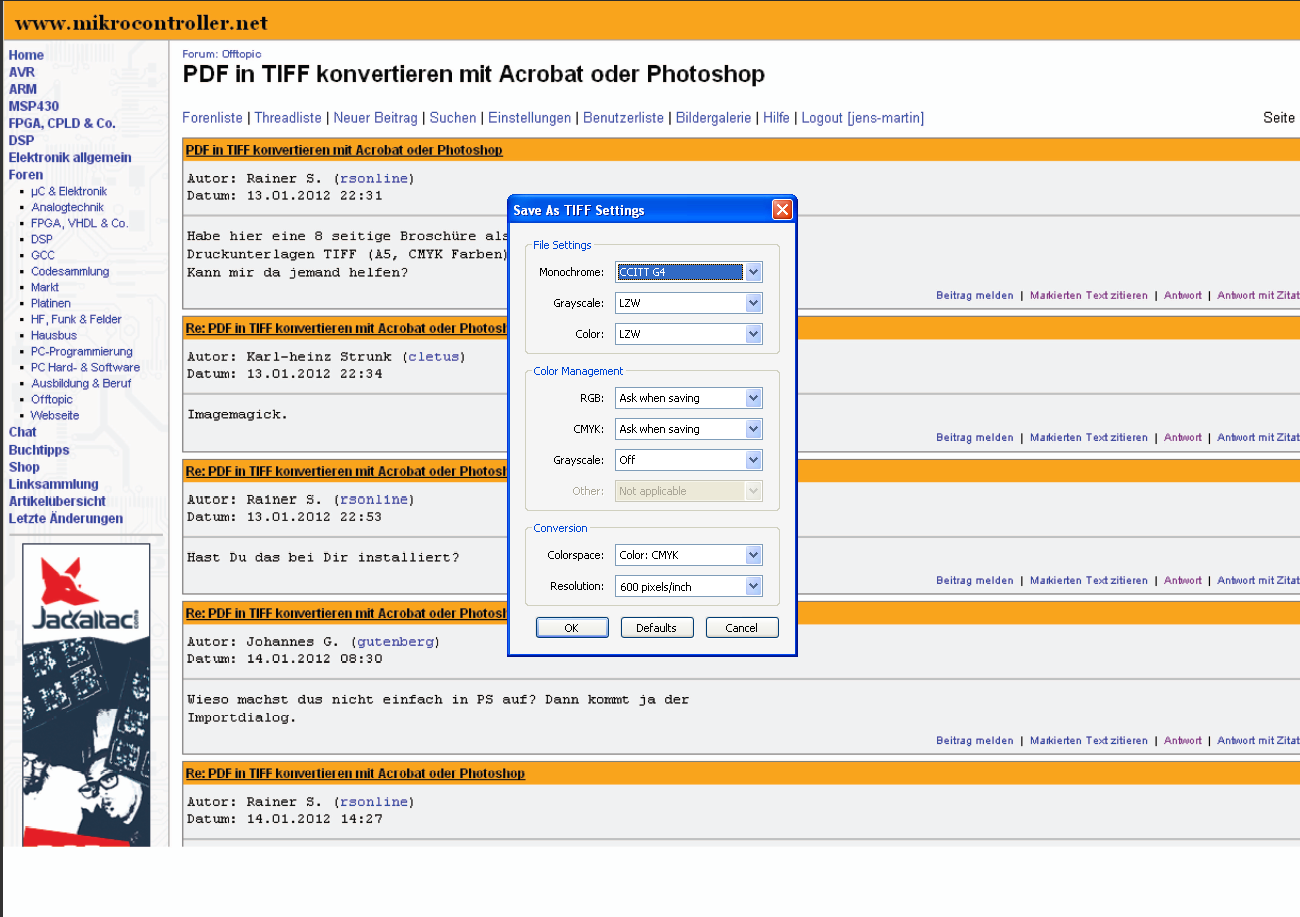Open the Linksammlung sidebar link
This screenshot has width=1300, height=917.
point(53,484)
